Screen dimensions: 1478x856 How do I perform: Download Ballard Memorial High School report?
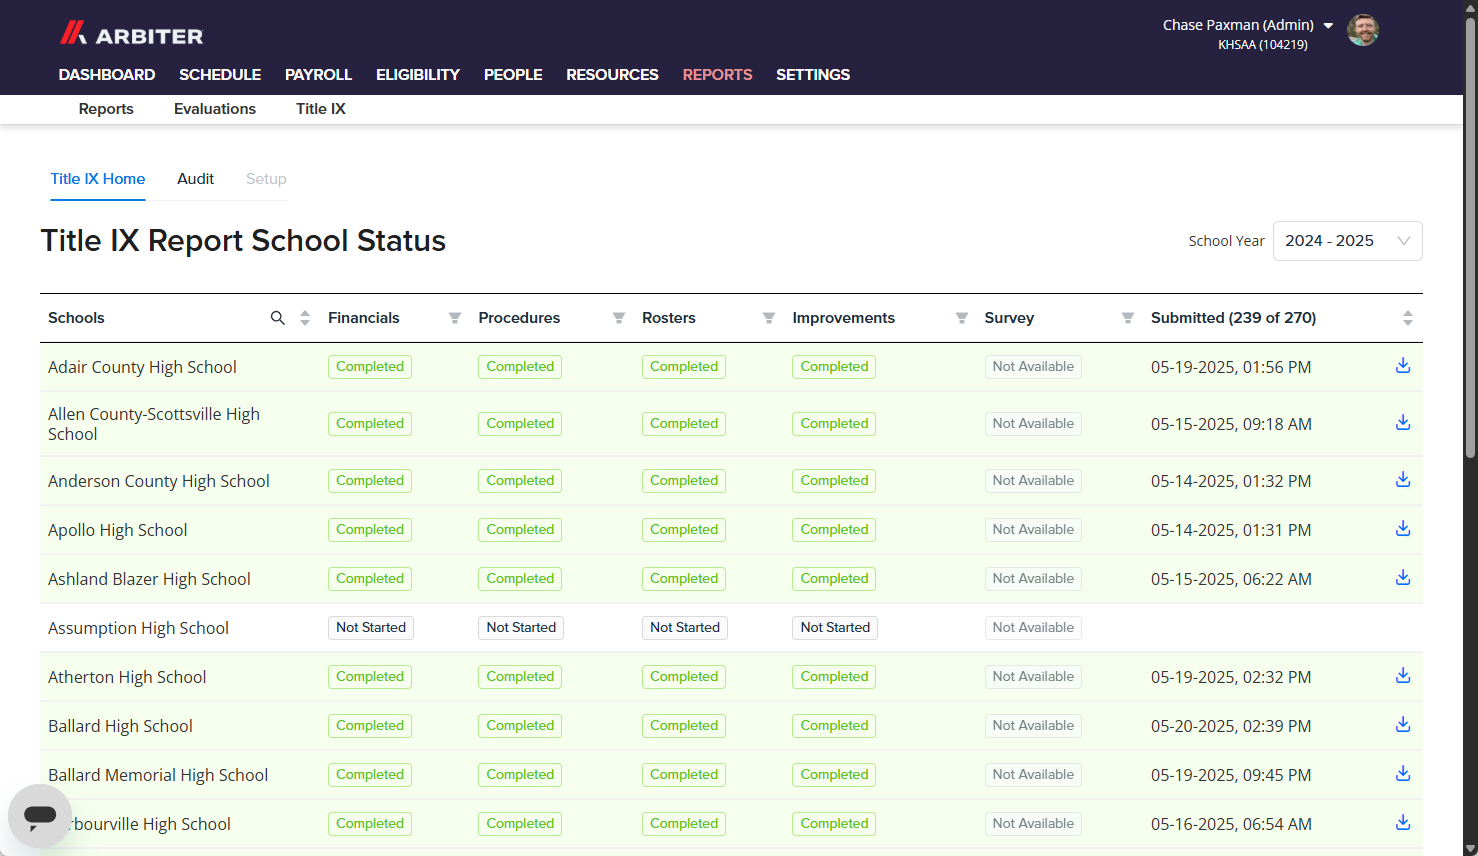(x=1403, y=774)
